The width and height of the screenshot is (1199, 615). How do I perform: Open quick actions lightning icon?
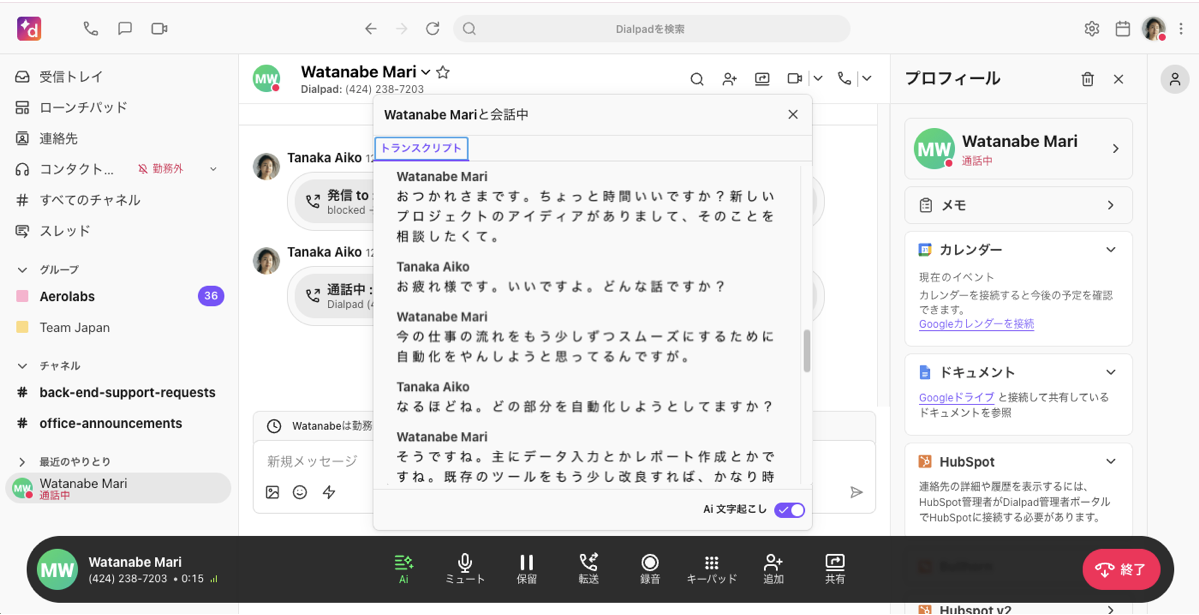(329, 493)
